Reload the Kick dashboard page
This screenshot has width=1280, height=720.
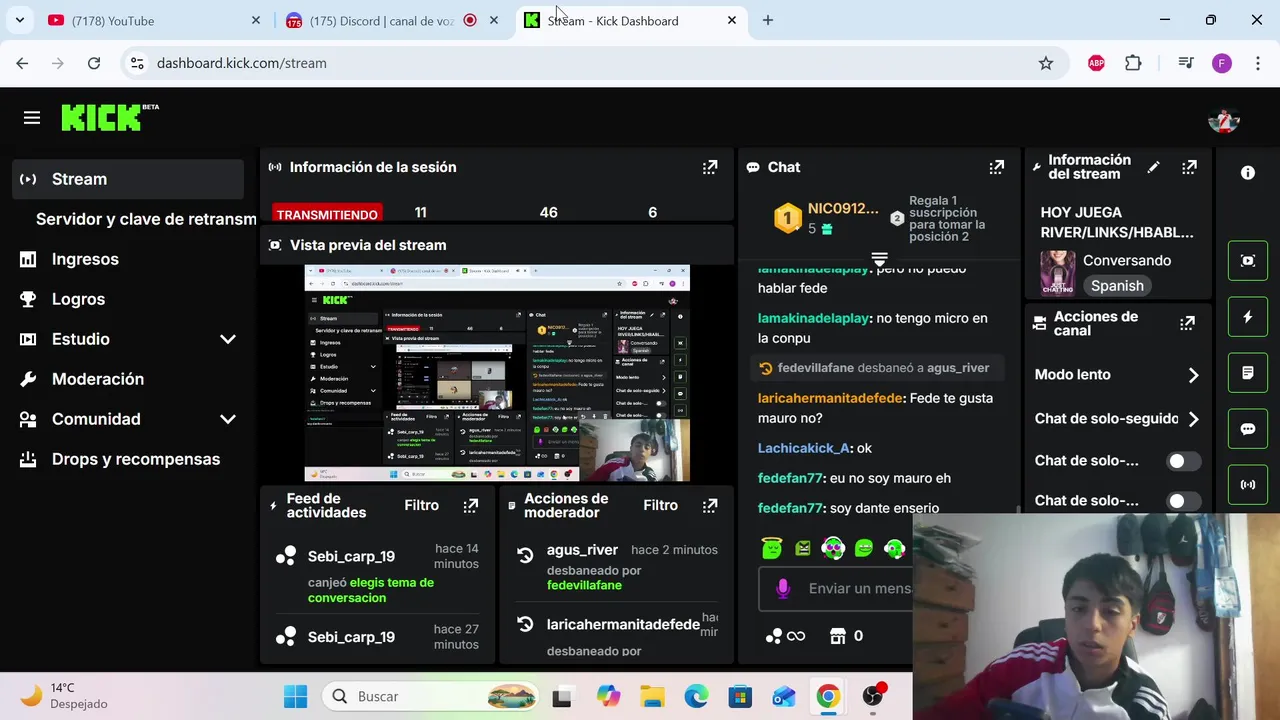pyautogui.click(x=94, y=63)
